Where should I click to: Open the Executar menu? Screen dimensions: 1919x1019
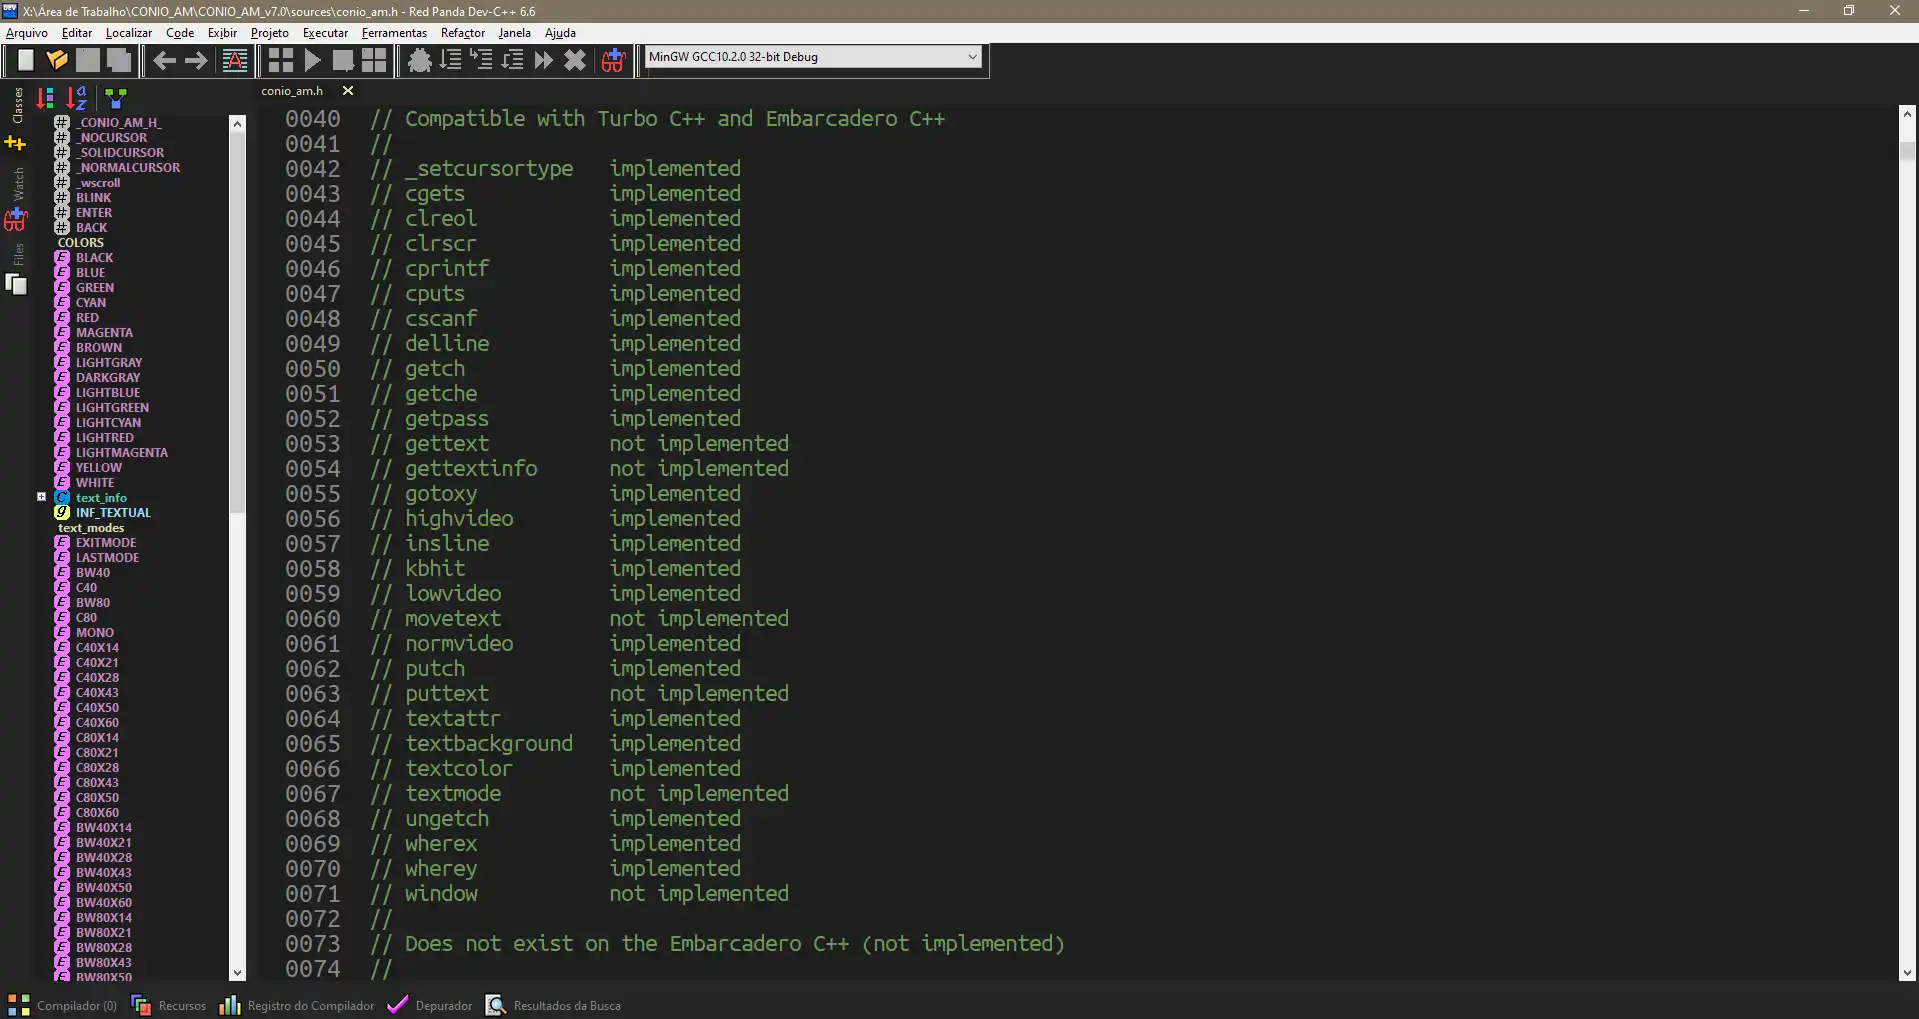[x=326, y=33]
